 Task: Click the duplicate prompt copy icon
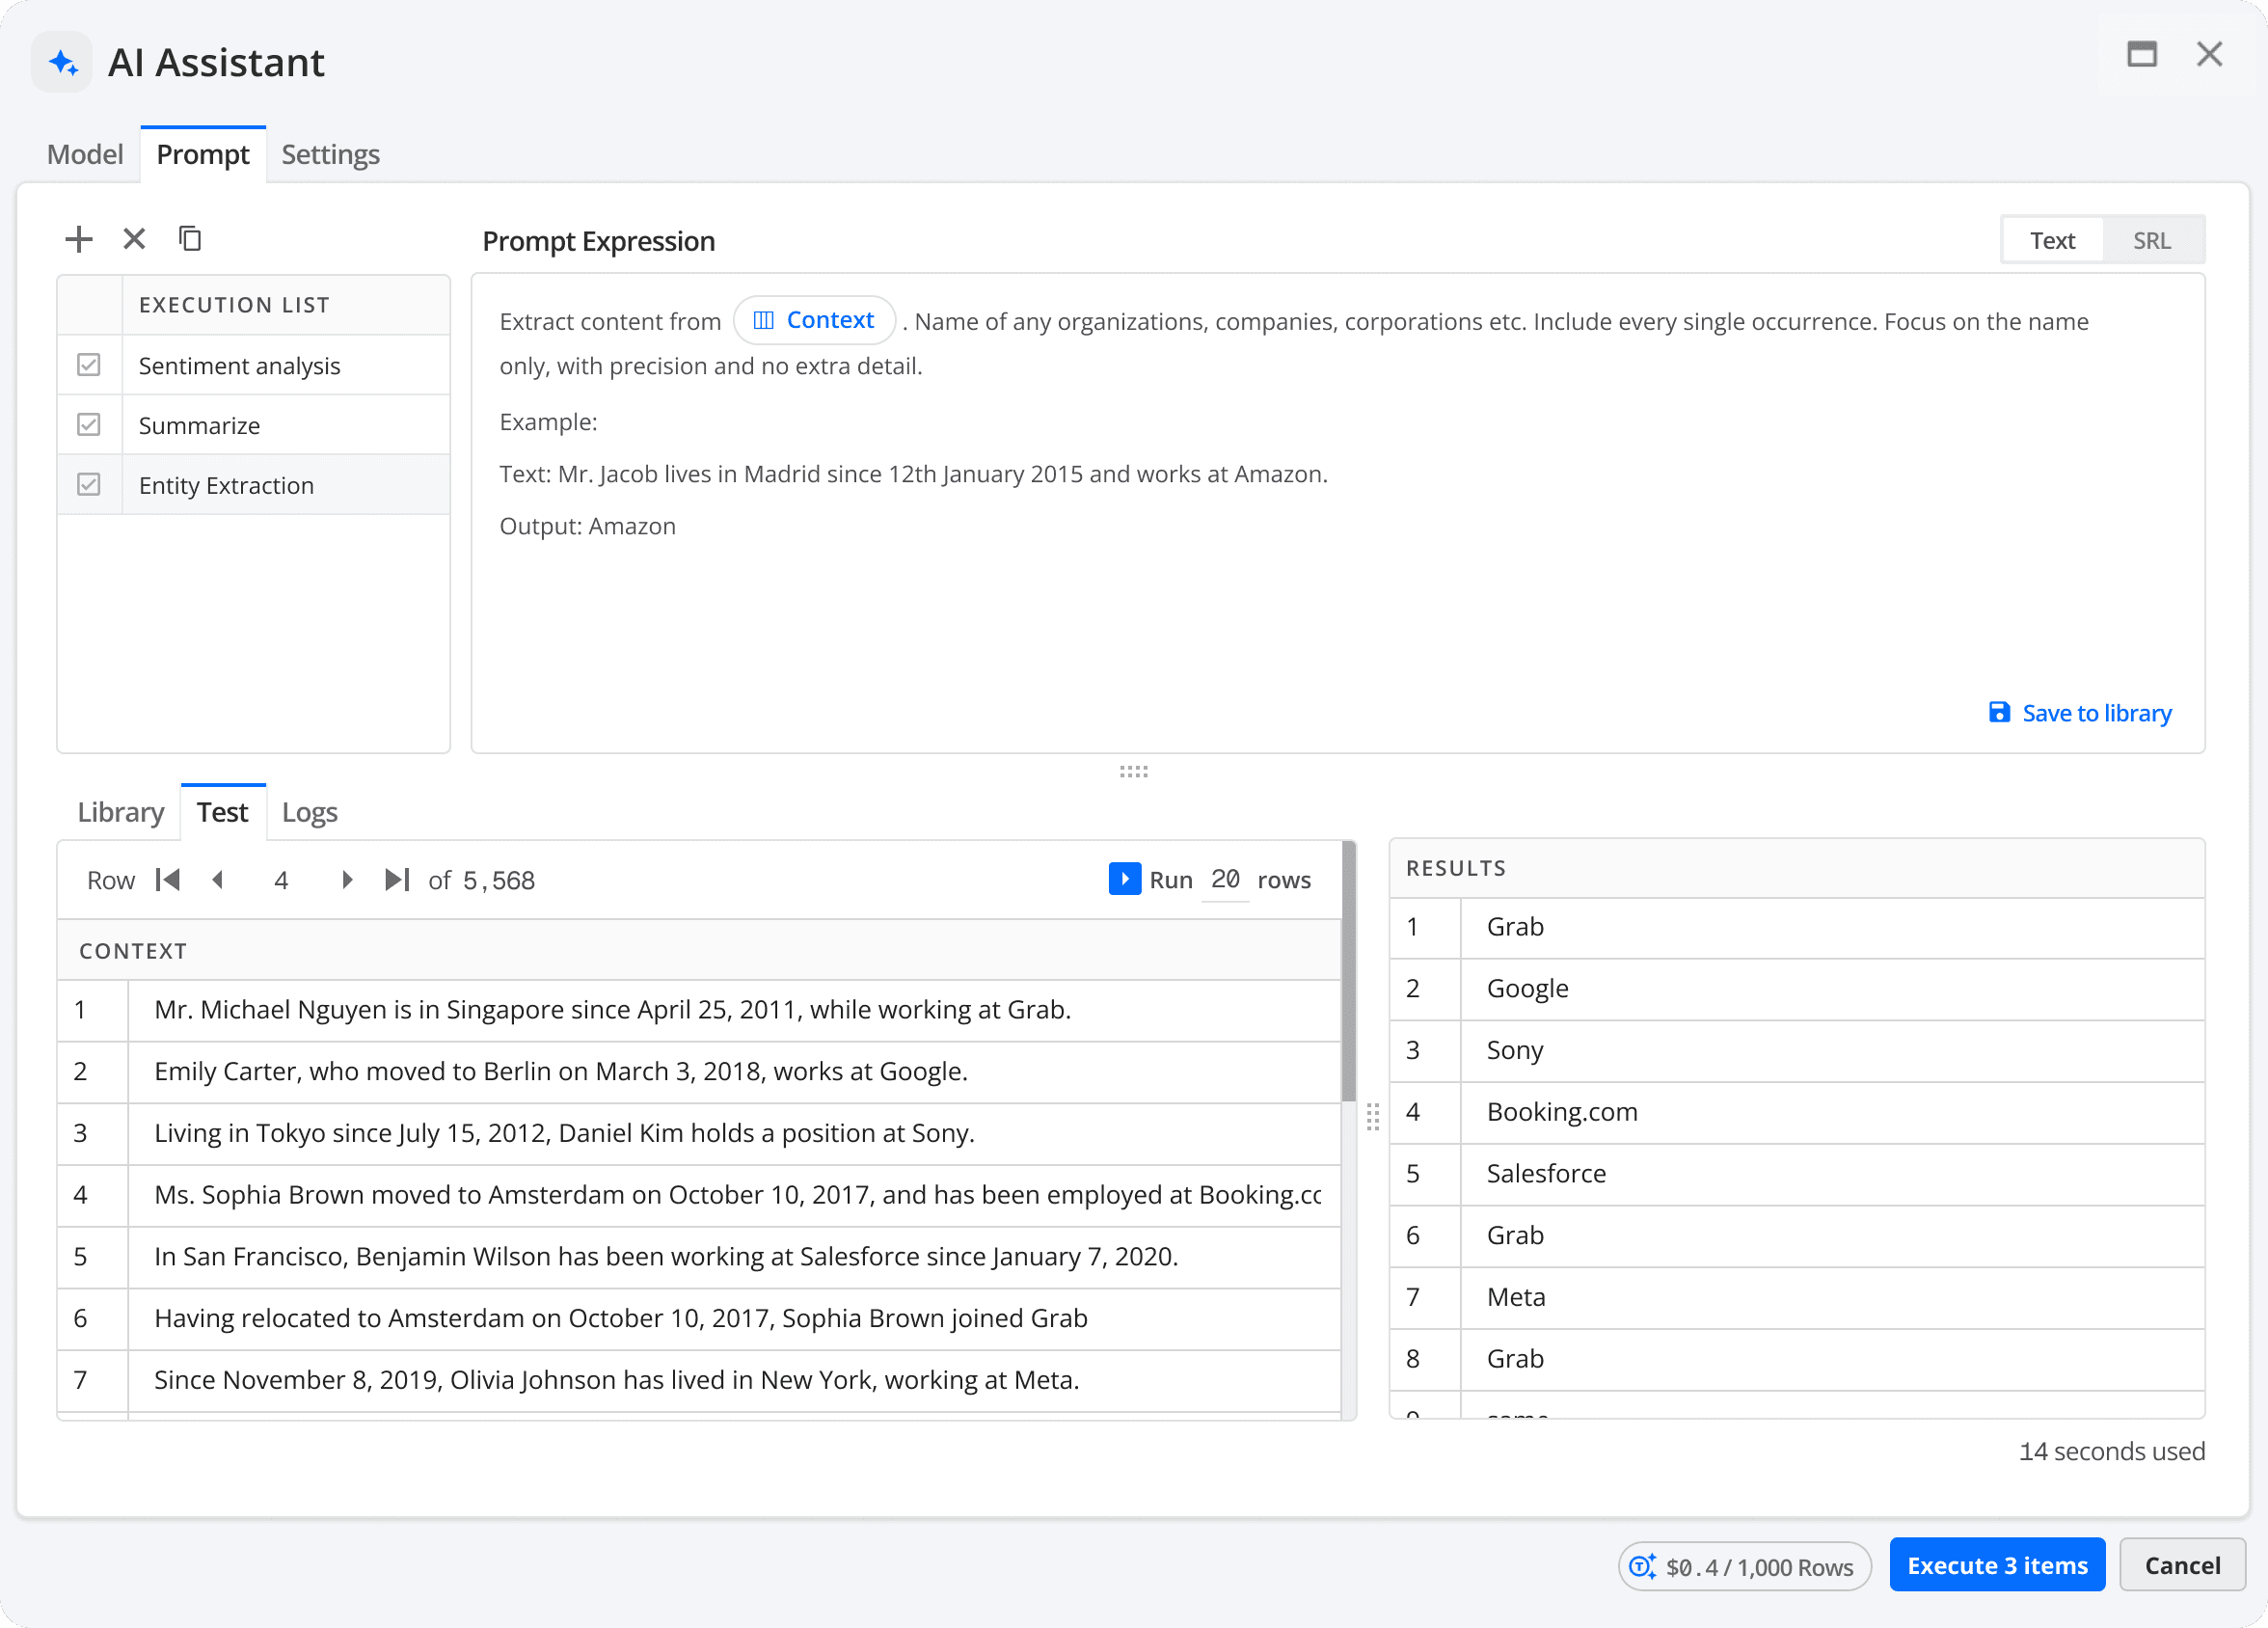click(x=190, y=239)
